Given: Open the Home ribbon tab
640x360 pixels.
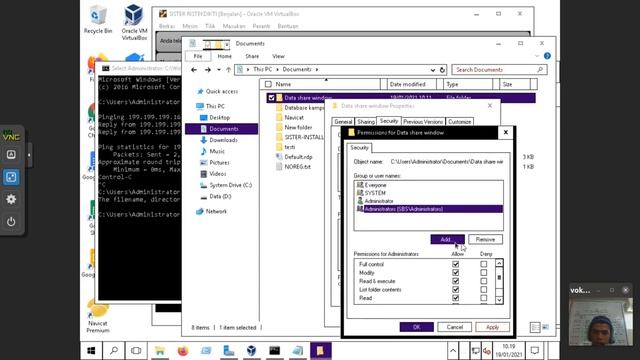Looking at the screenshot, I should click(x=224, y=56).
